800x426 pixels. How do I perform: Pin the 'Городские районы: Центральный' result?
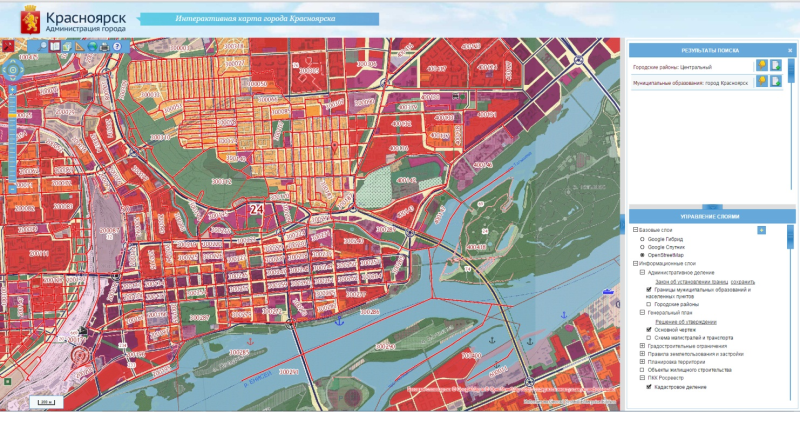tap(761, 67)
